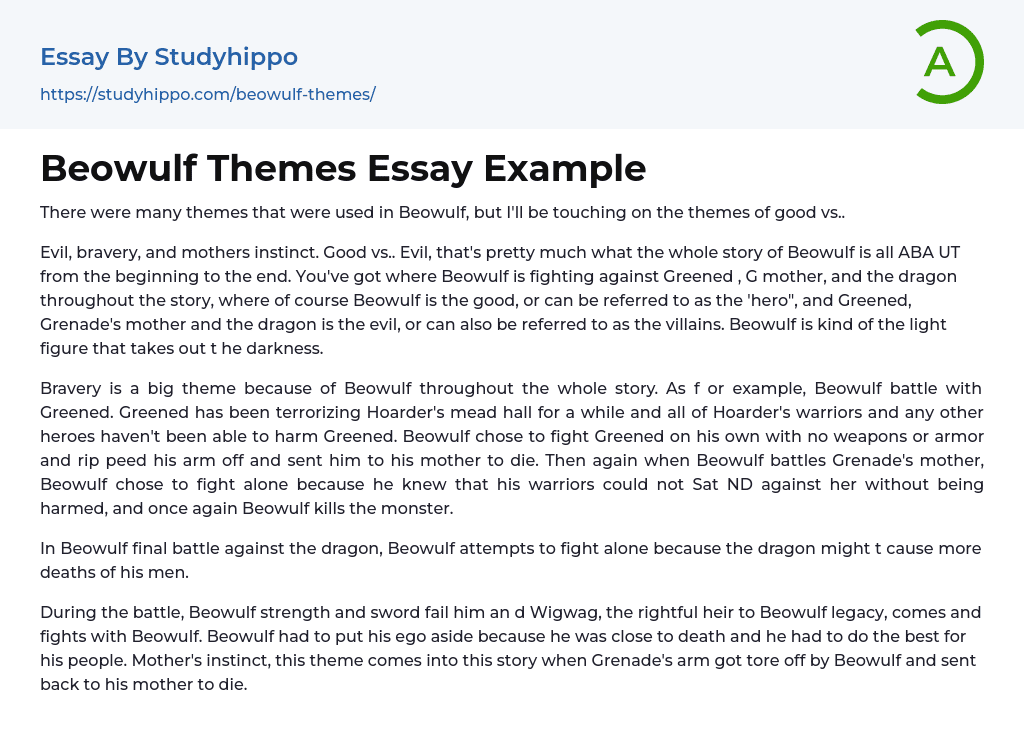Click the "Beowulf Themes Essay Example" title
This screenshot has width=1024, height=753.
click(343, 168)
